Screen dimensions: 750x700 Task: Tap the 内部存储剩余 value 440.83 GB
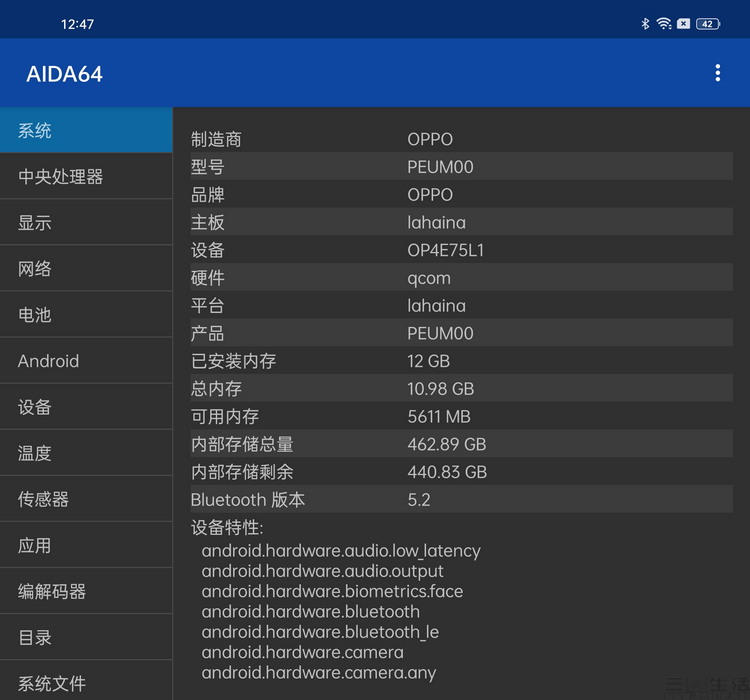point(447,472)
